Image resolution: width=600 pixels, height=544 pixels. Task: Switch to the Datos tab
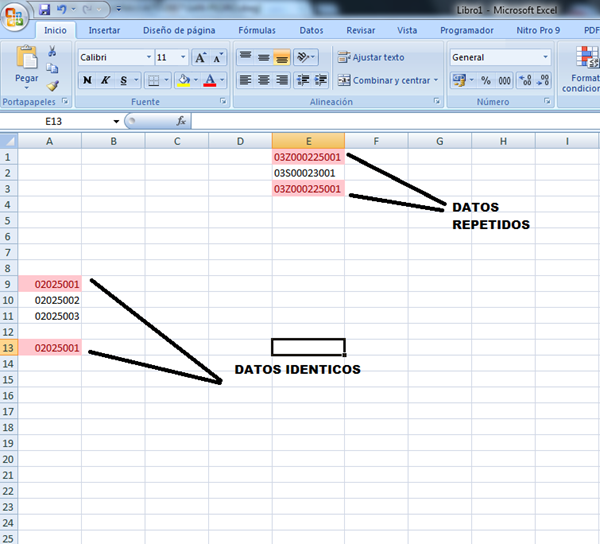311,31
